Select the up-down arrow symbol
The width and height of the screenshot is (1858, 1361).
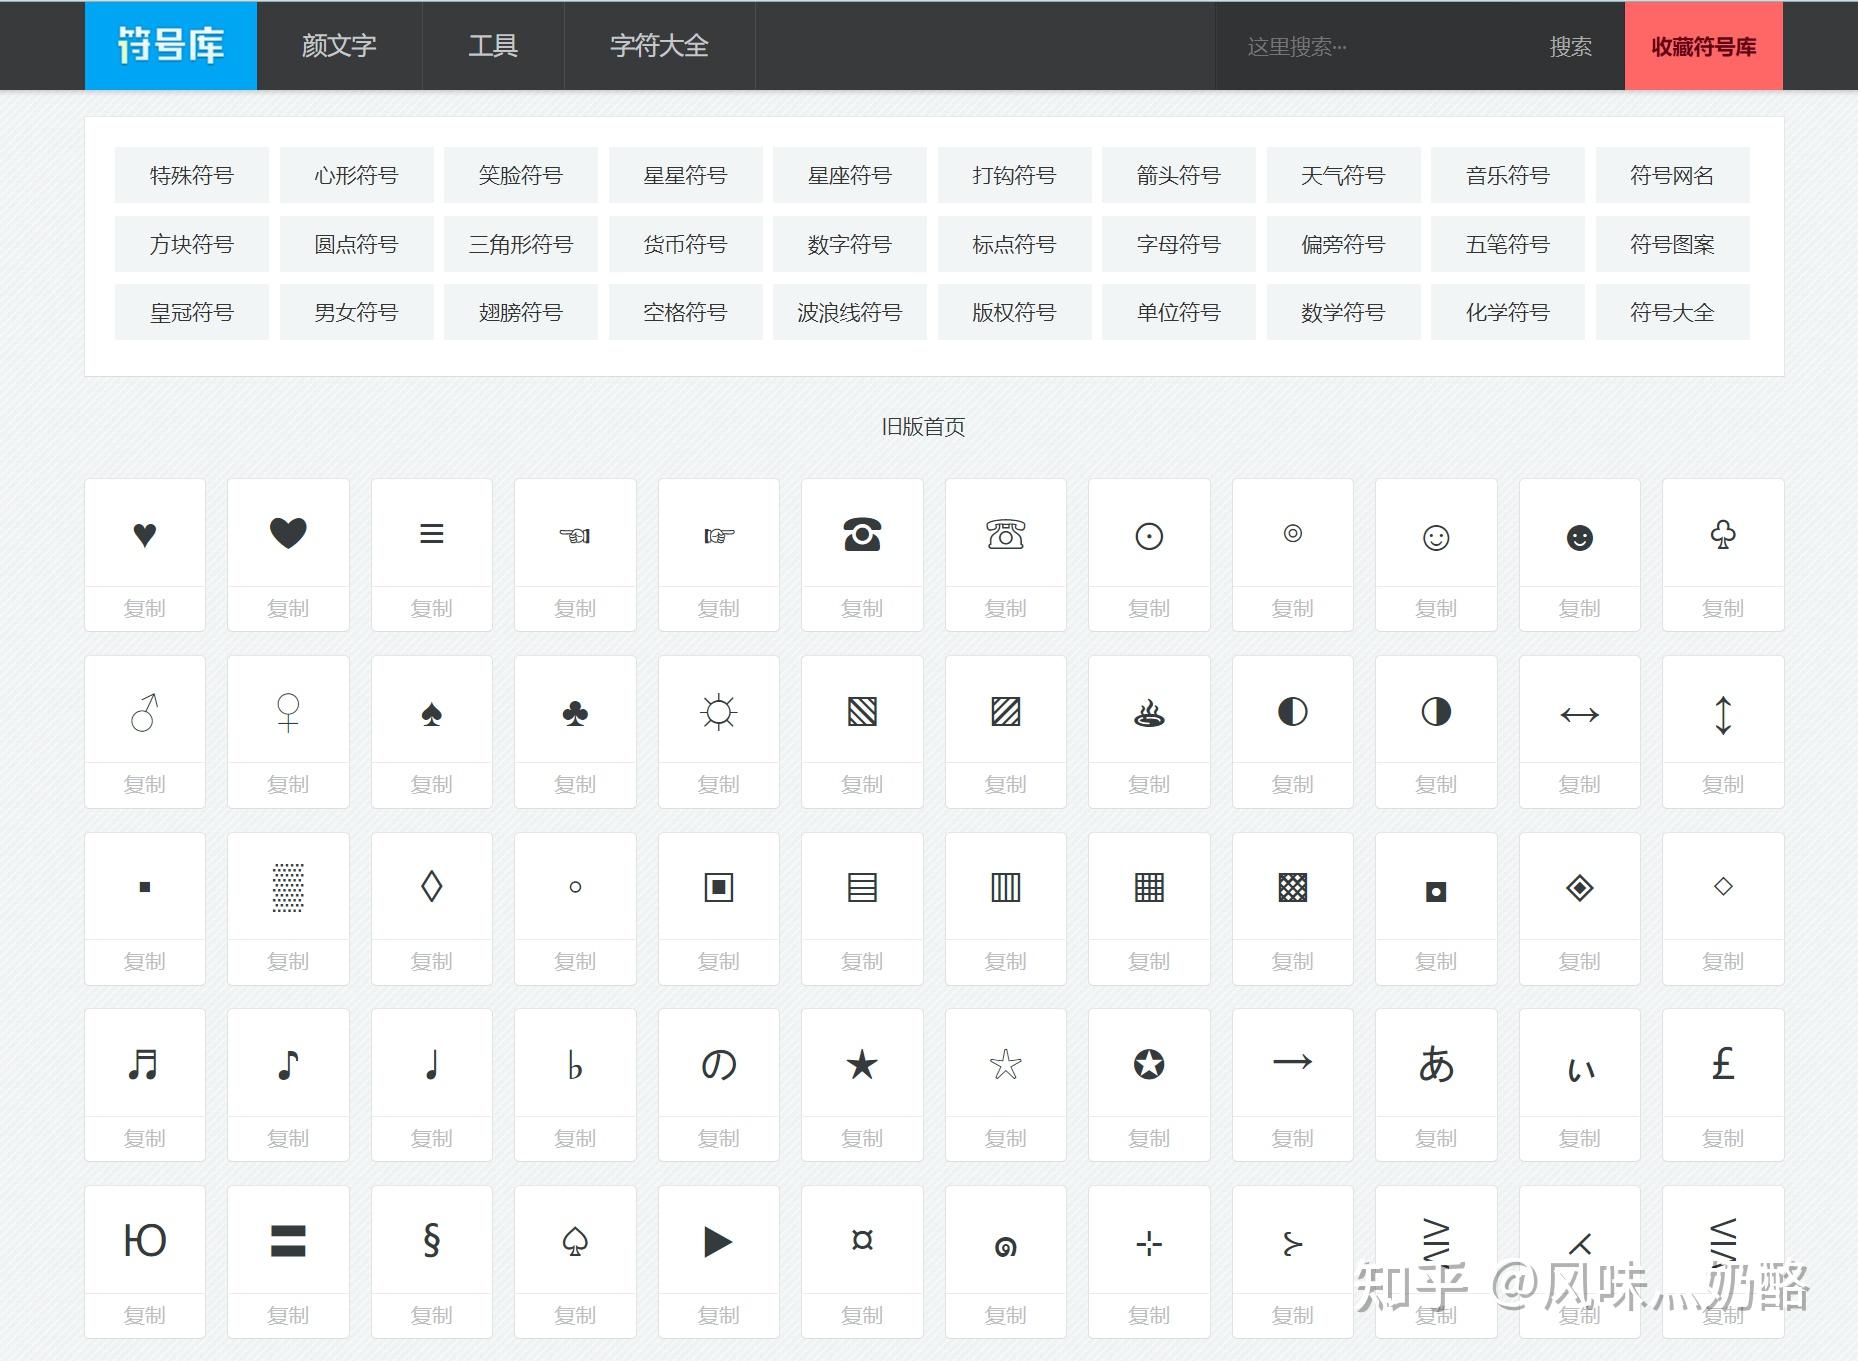[1723, 715]
